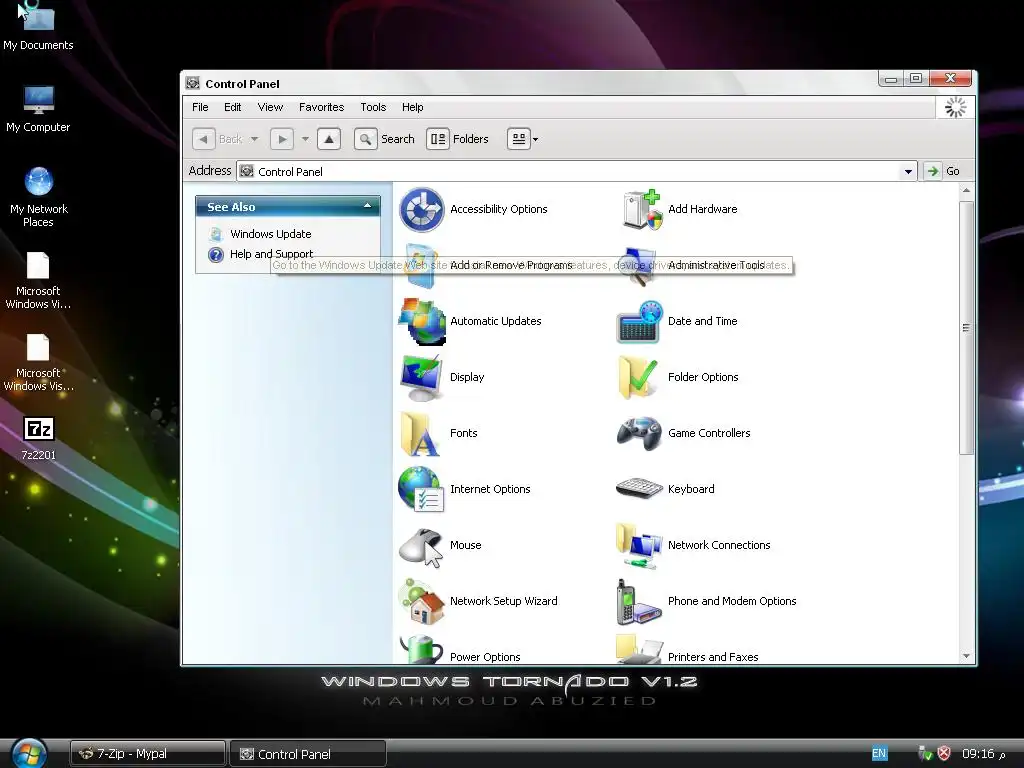Click the Up folder toolbar button
Viewport: 1024px width, 768px height.
(x=329, y=139)
